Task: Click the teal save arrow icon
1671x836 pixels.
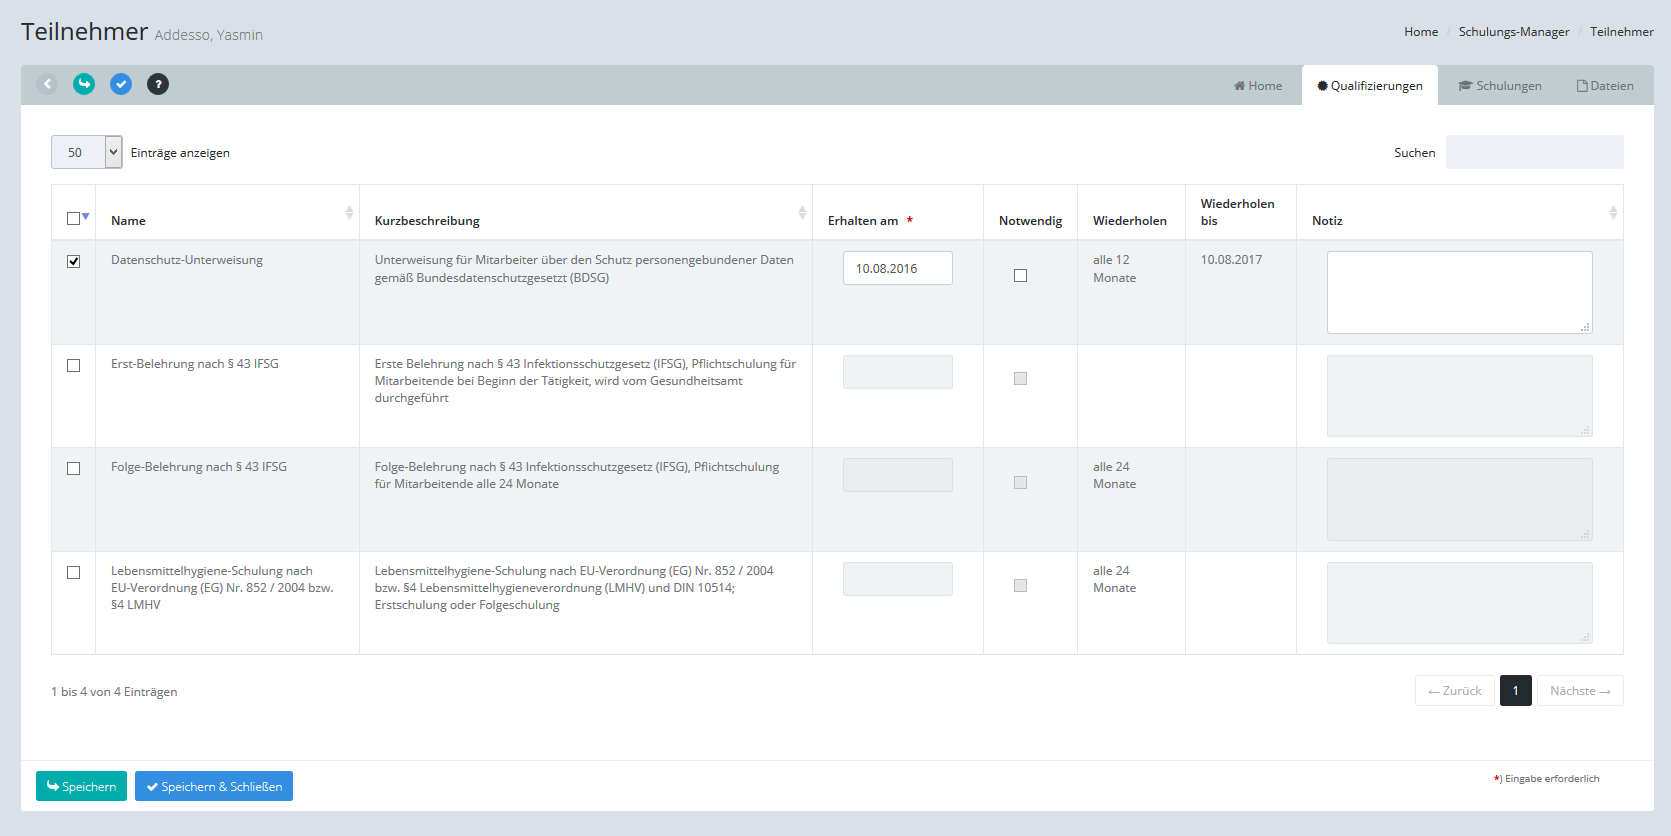Action: pyautogui.click(x=84, y=84)
